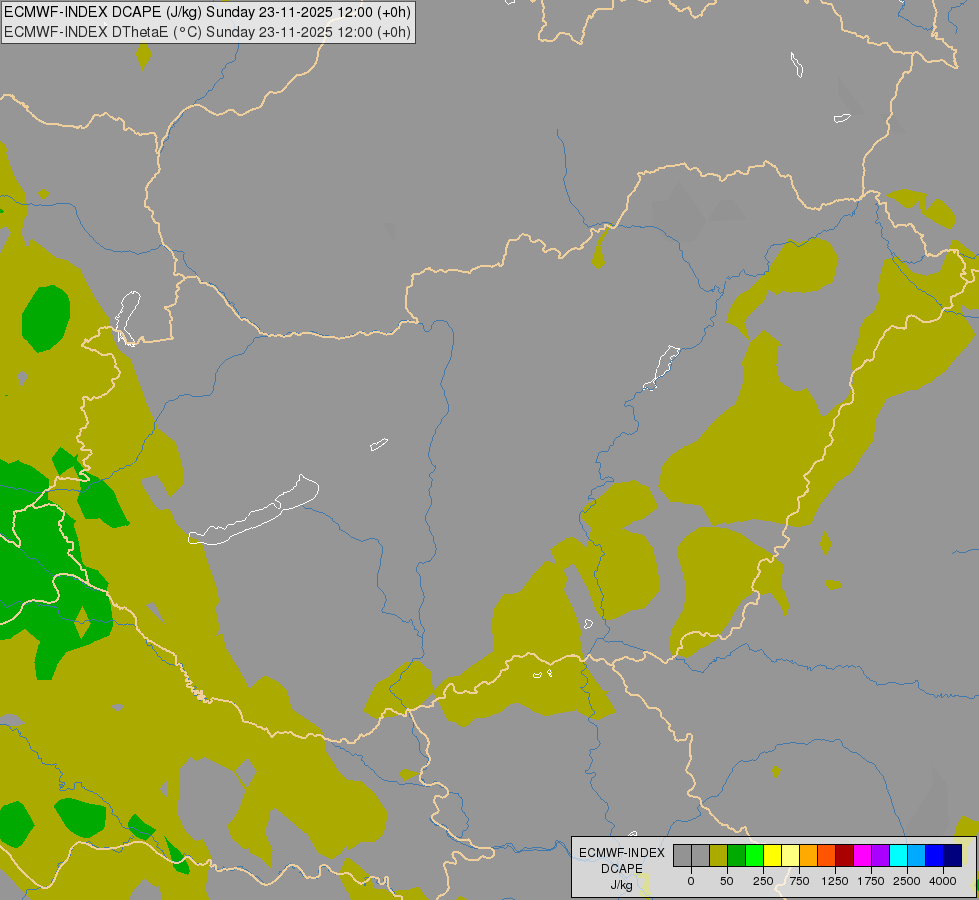Click the legend value 4000
The height and width of the screenshot is (900, 979).
(943, 881)
